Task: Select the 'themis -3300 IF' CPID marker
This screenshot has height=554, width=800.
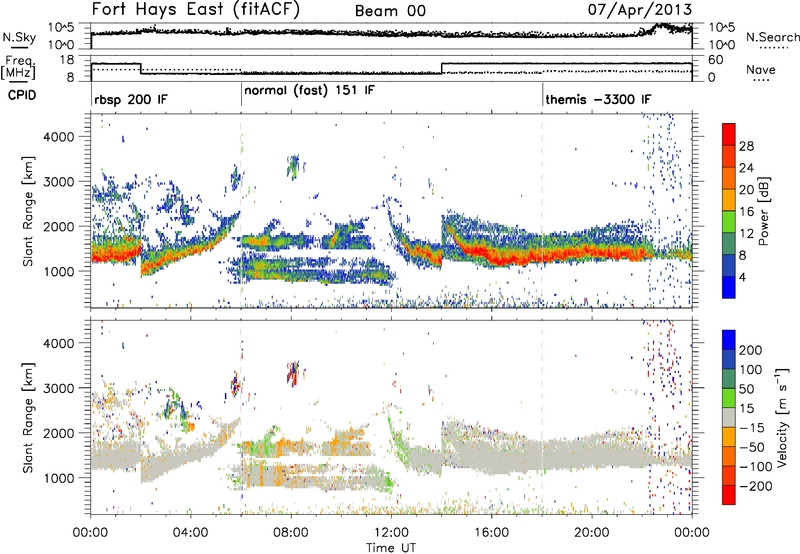Action: coord(598,99)
